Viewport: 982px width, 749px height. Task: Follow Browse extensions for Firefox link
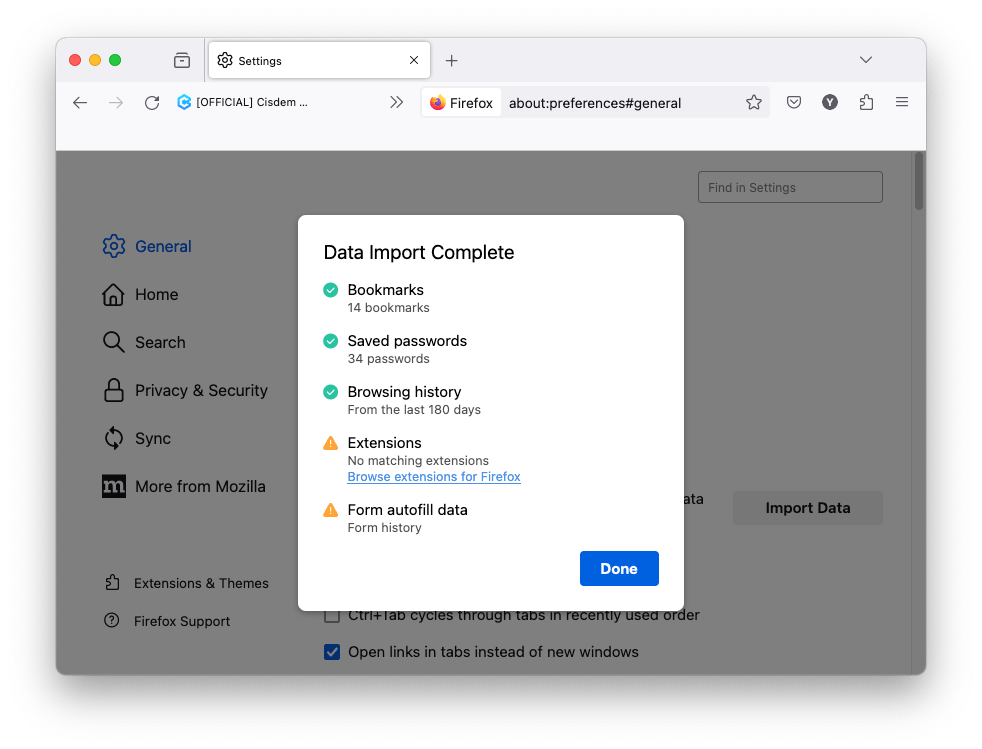434,477
